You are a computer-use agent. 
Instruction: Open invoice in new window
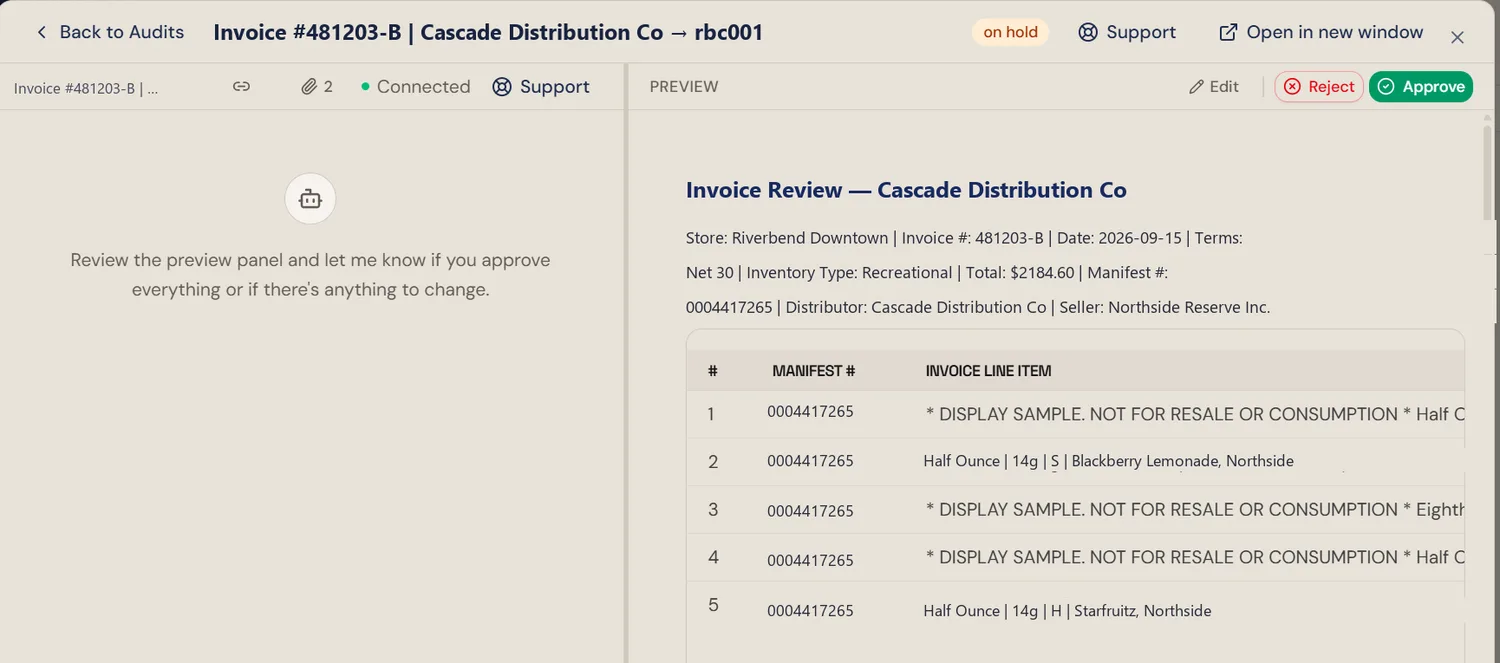(x=1321, y=32)
